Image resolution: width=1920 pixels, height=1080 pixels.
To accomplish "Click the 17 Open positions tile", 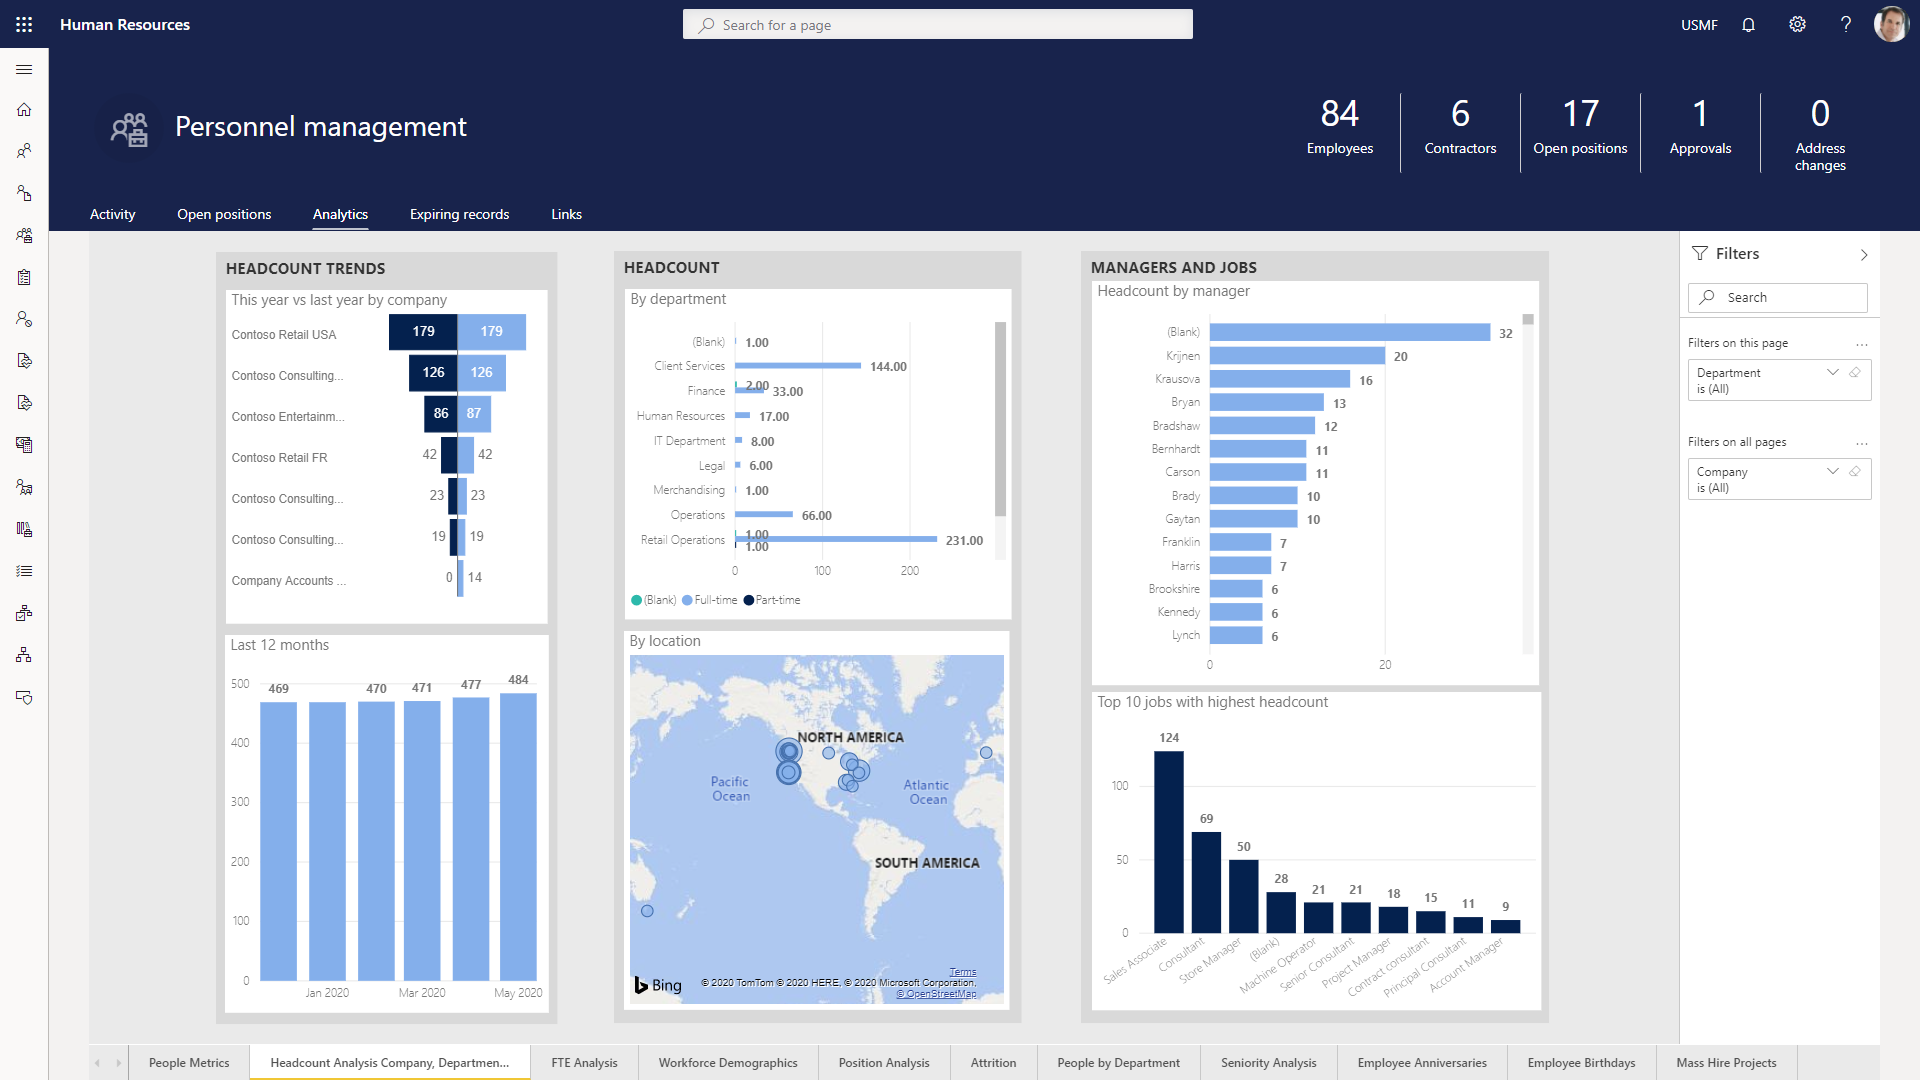I will [1580, 128].
